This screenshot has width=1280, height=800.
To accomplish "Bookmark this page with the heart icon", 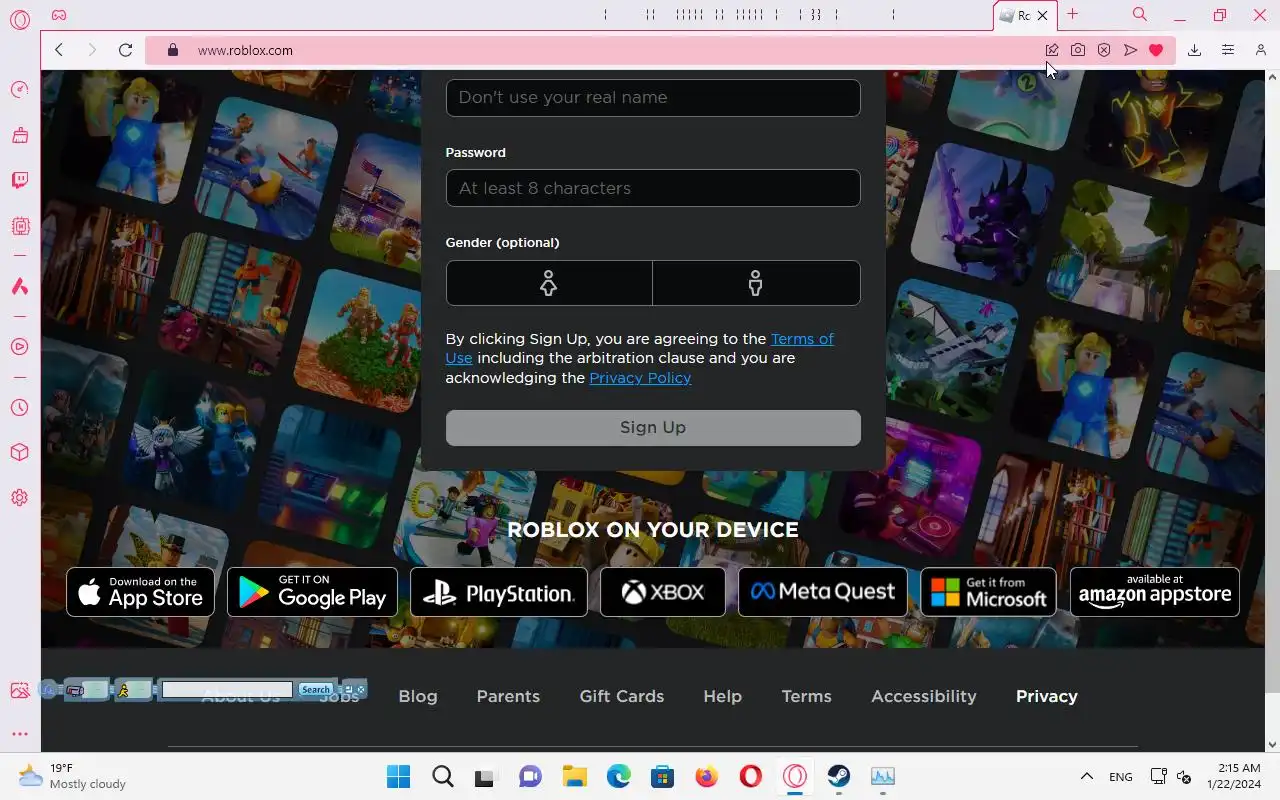I will (1156, 50).
